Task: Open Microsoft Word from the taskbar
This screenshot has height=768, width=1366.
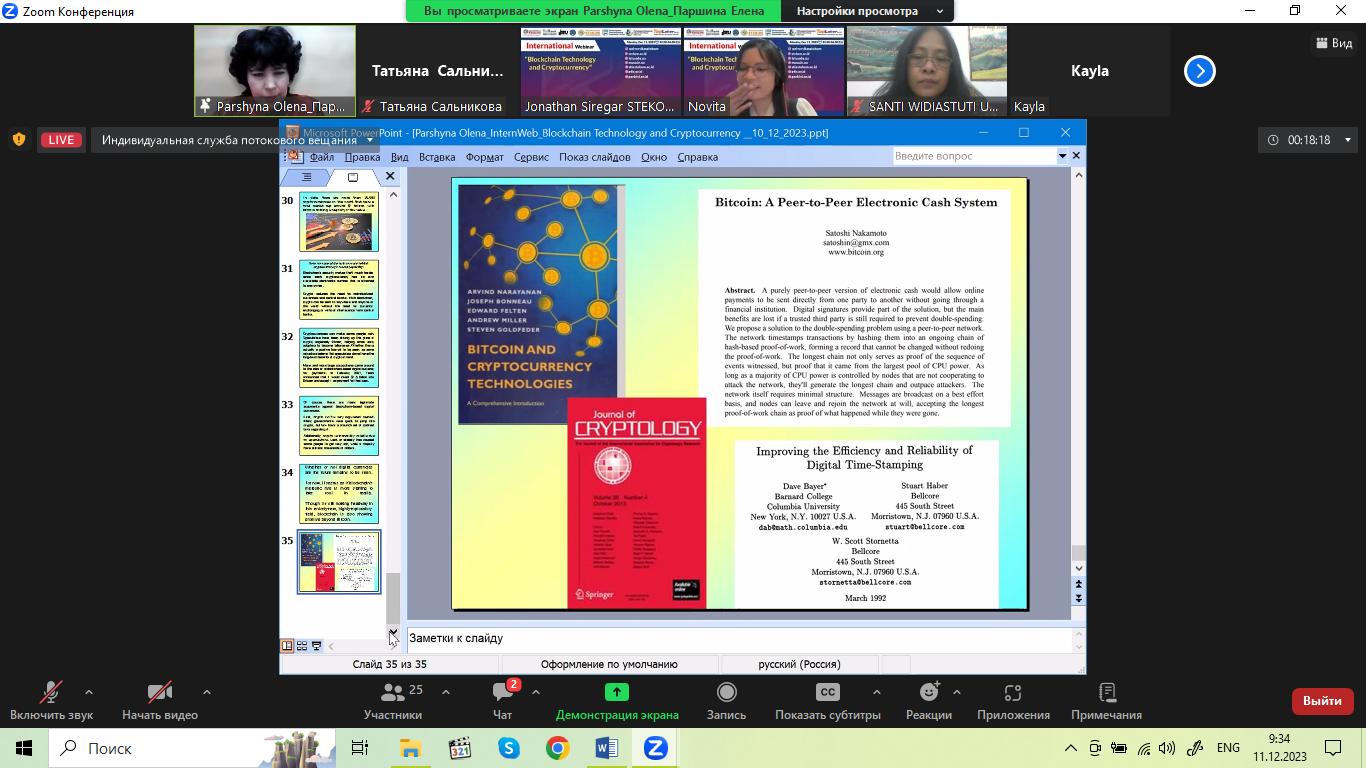Action: coord(607,748)
